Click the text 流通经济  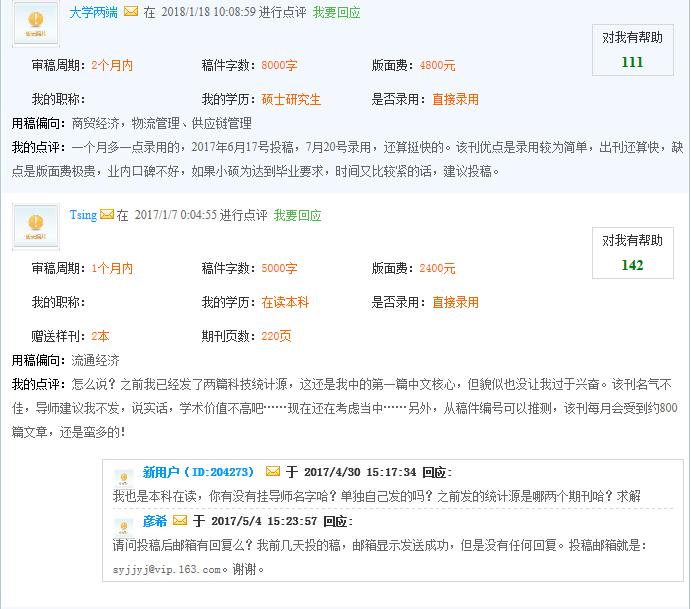click(x=95, y=360)
